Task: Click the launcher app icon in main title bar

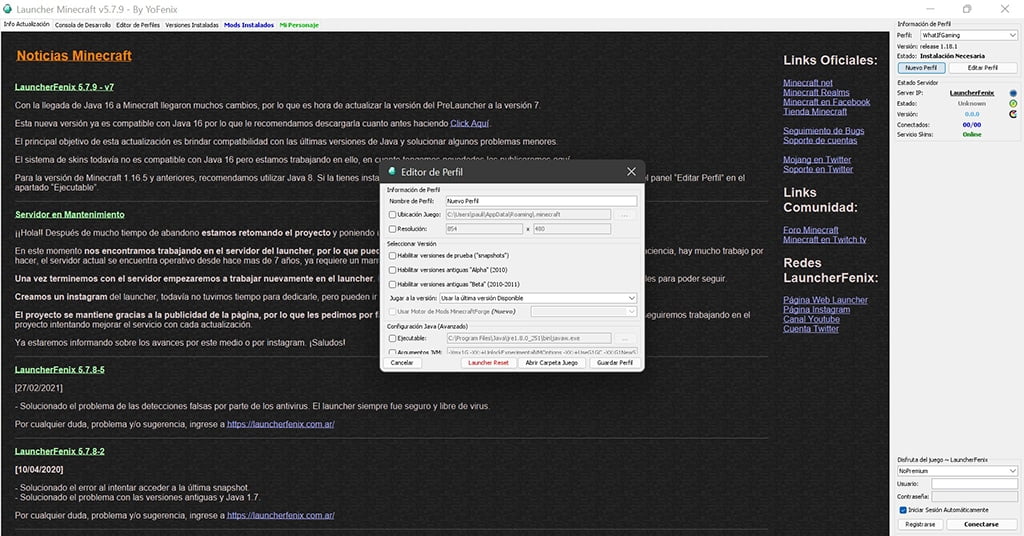Action: point(8,9)
